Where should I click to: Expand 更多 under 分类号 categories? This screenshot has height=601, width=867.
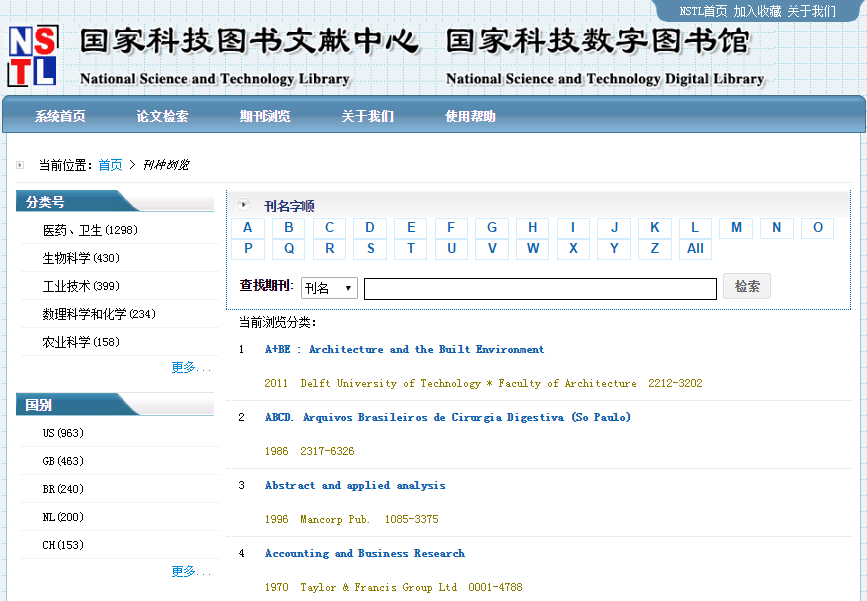190,368
